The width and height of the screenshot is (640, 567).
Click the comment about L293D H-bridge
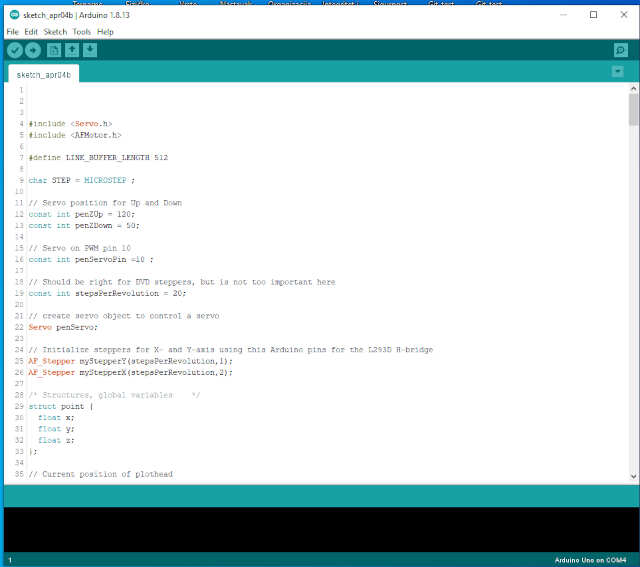click(231, 350)
